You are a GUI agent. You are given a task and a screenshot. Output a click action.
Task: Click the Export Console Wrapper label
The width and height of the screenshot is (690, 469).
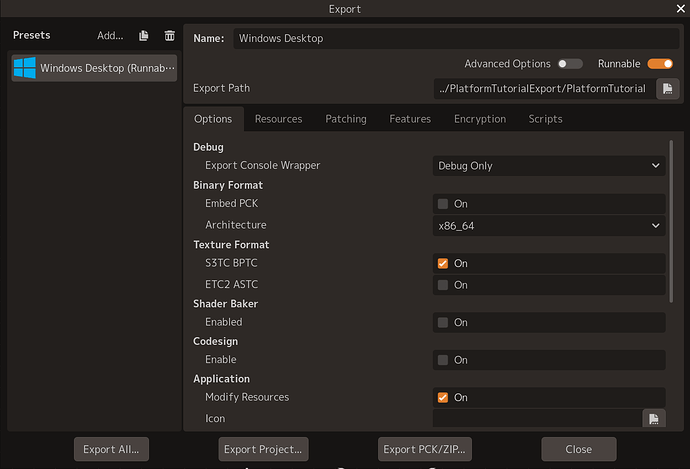(x=262, y=165)
